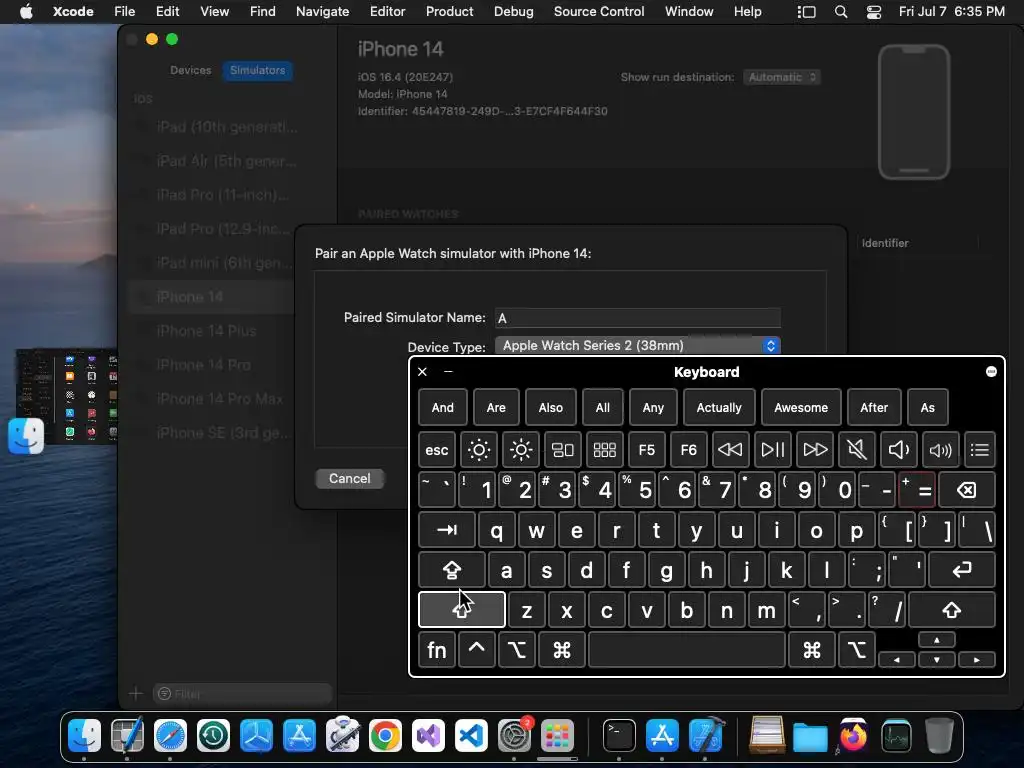Open Control Center in the menu bar
The height and width of the screenshot is (768, 1024).
pyautogui.click(x=873, y=12)
